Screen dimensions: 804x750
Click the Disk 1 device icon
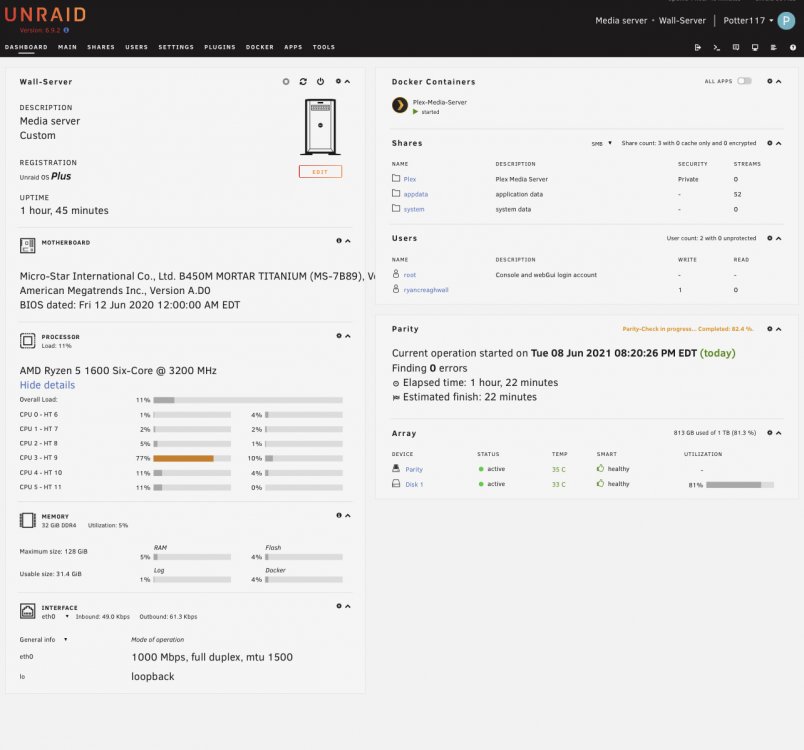point(396,483)
